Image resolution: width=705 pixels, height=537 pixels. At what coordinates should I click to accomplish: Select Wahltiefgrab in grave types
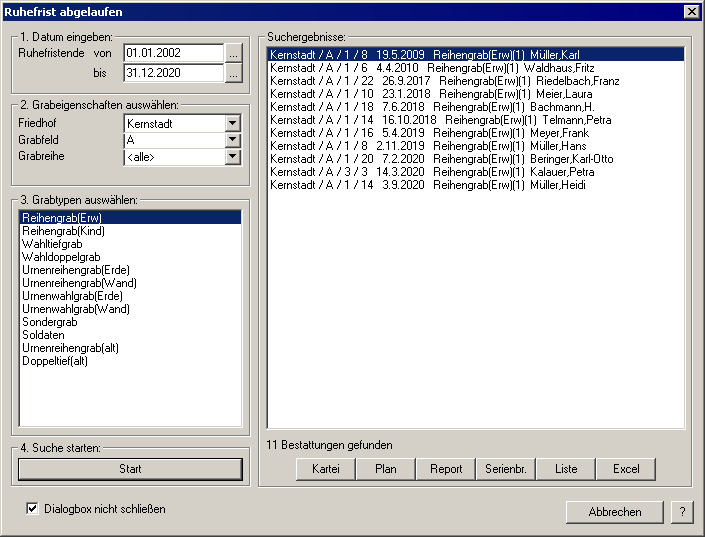point(130,244)
